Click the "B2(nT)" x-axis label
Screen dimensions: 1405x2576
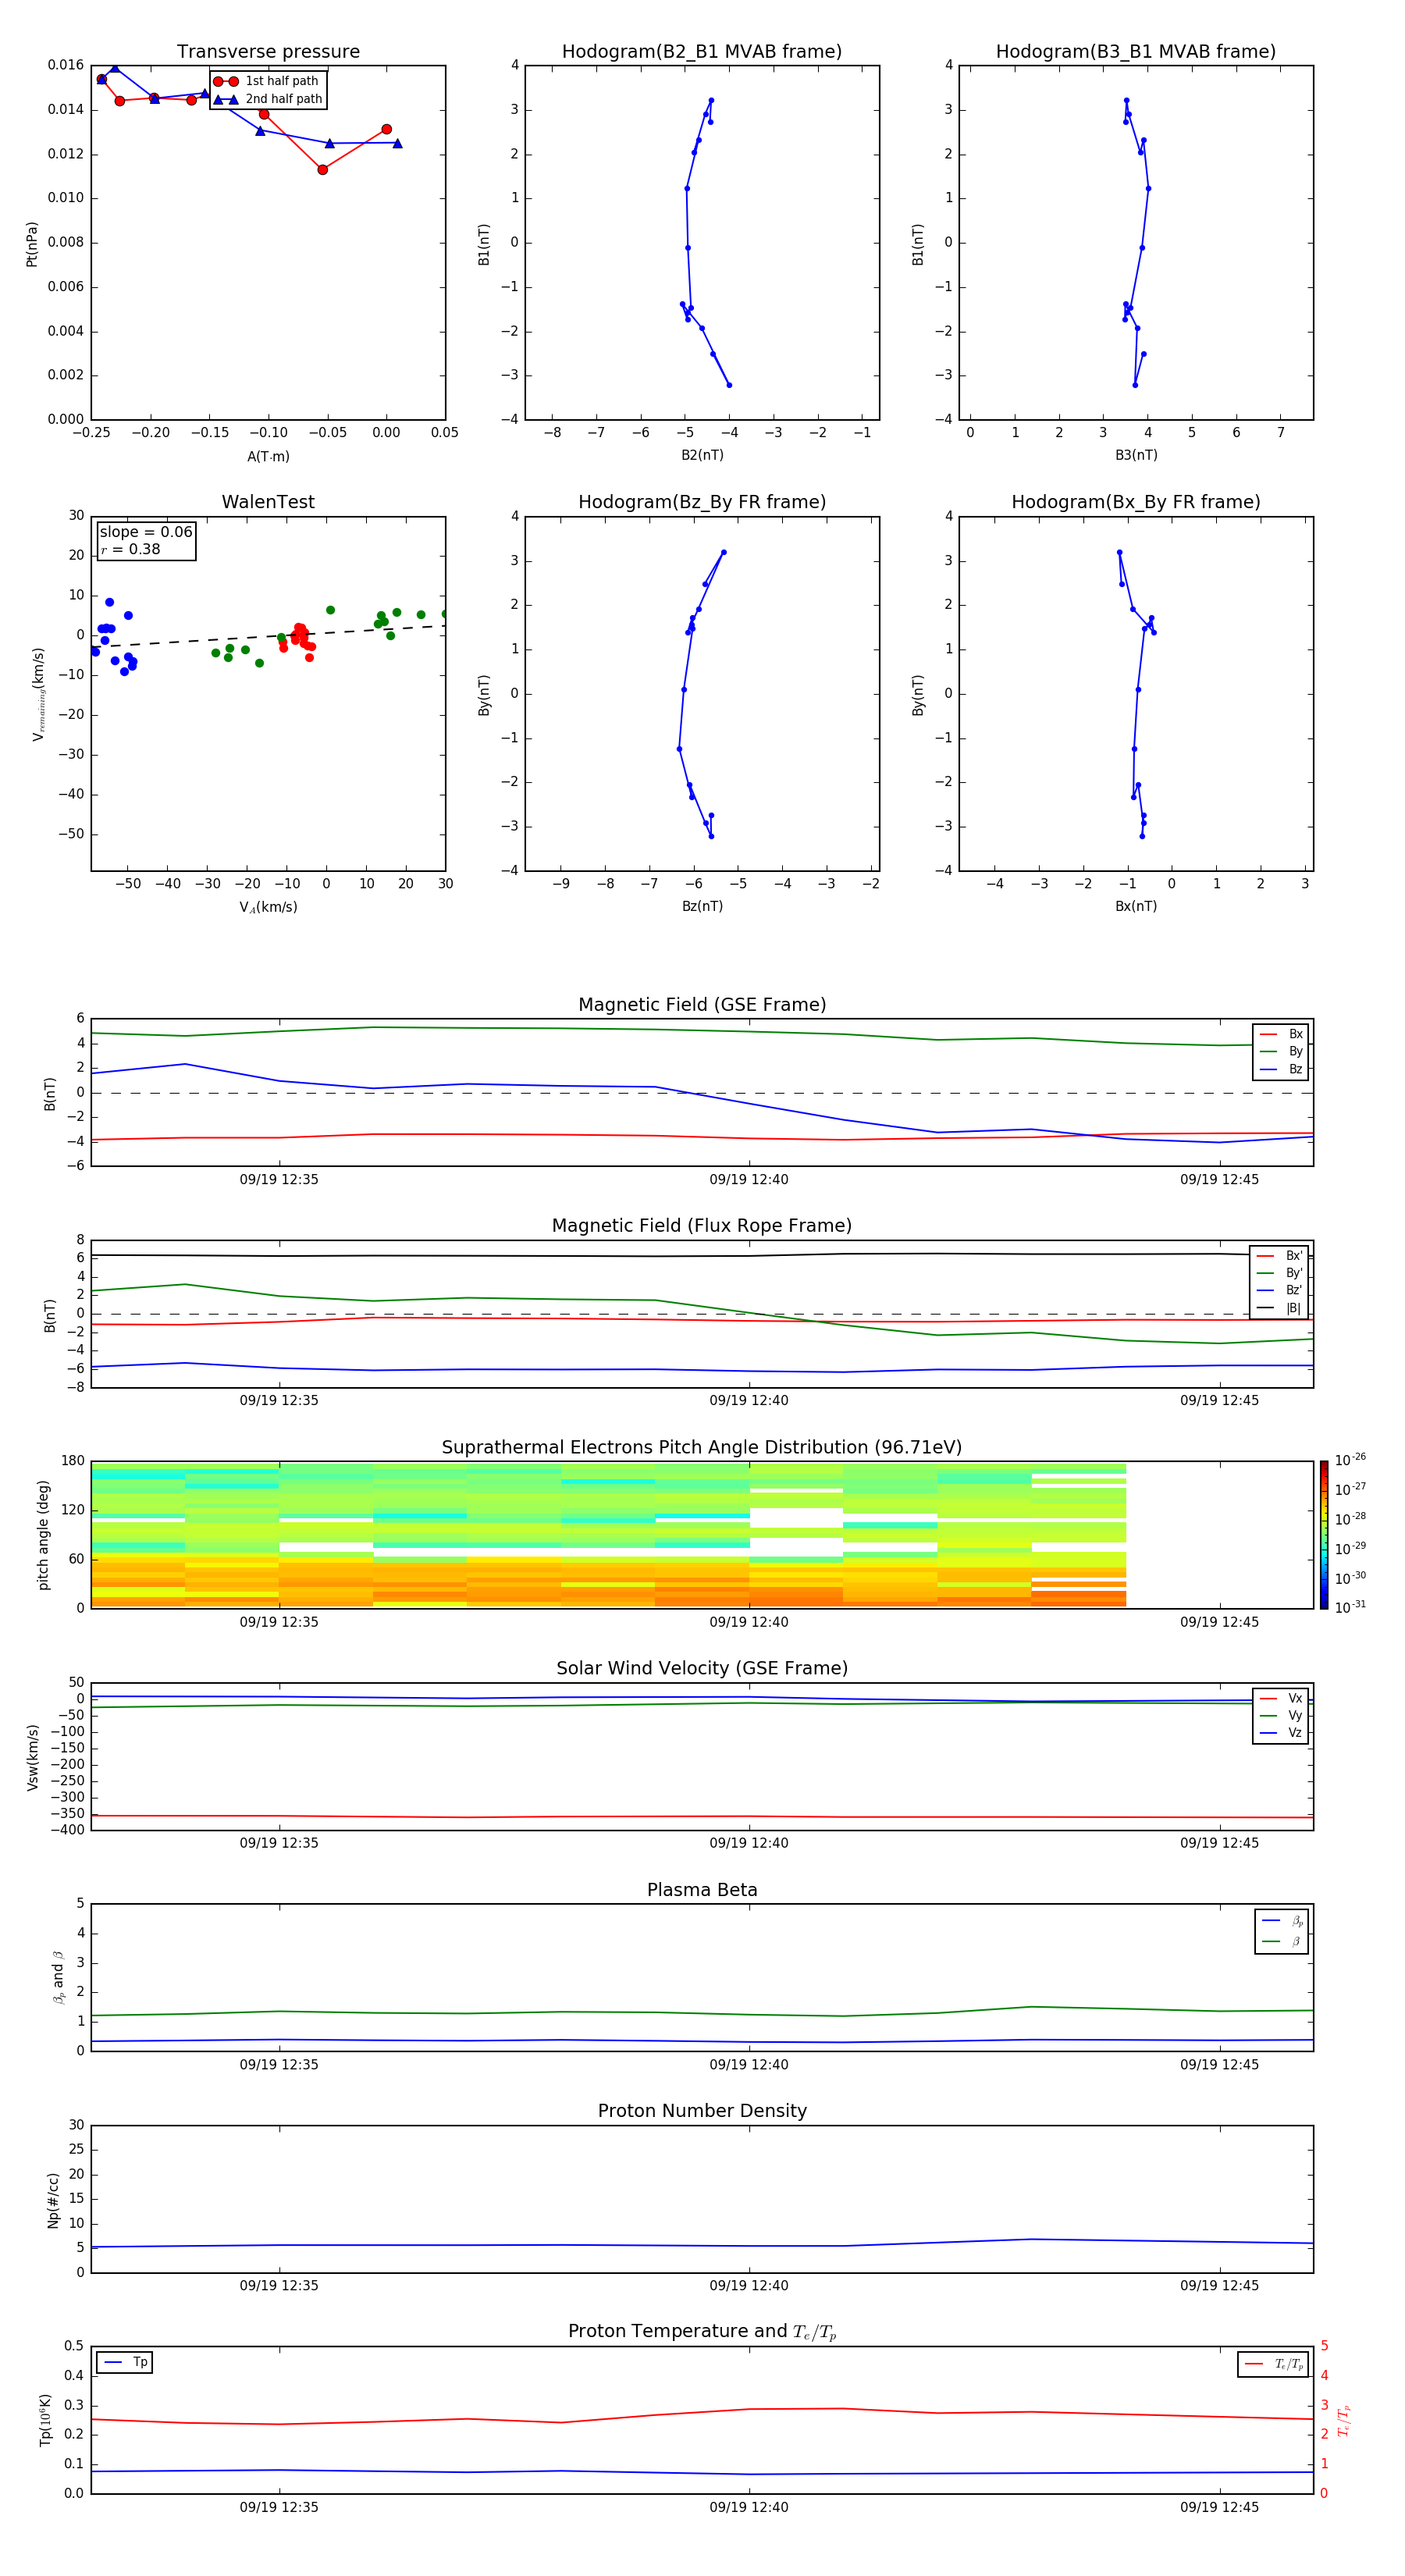(702, 455)
